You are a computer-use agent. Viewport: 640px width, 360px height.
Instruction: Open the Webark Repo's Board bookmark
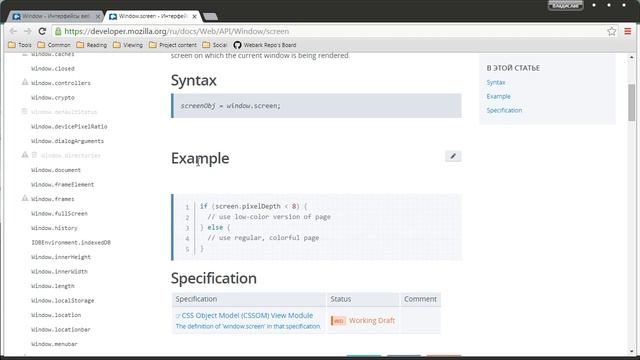(x=265, y=45)
